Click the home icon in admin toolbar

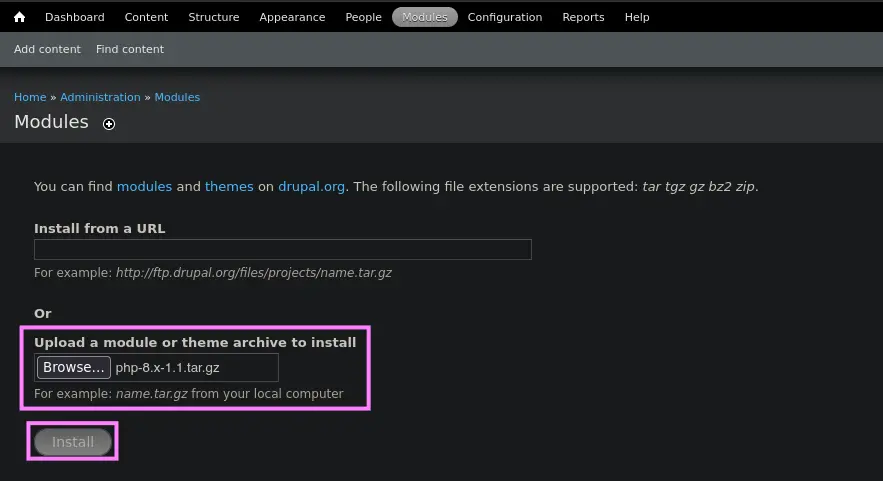point(19,17)
